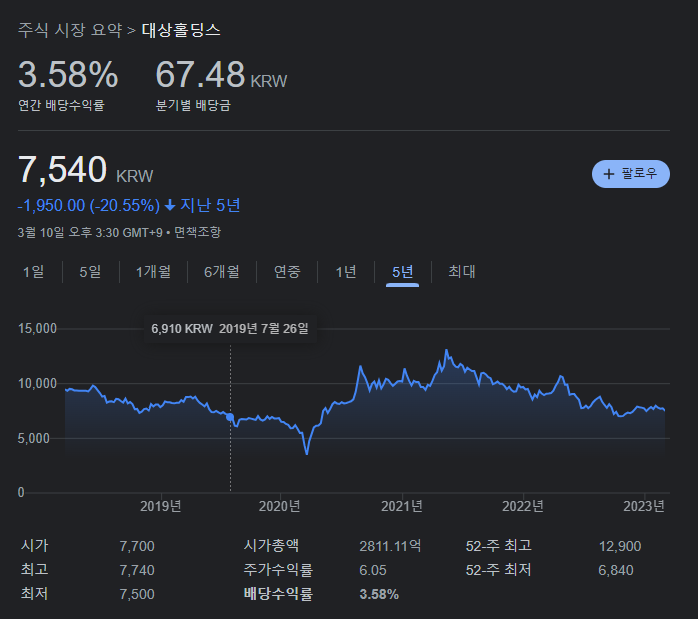
Task: Click the 시가총액 label
Action: pyautogui.click(x=271, y=546)
